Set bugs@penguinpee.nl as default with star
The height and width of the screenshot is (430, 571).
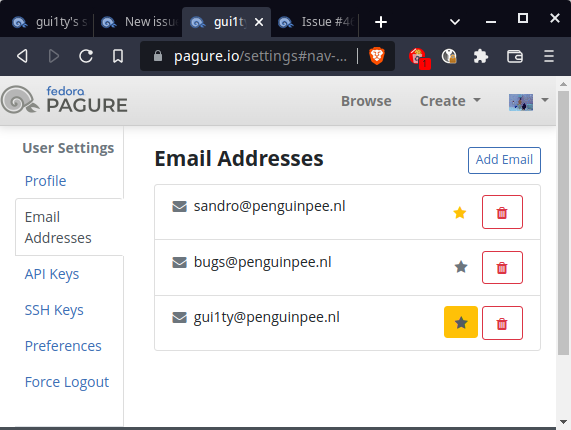pos(461,267)
